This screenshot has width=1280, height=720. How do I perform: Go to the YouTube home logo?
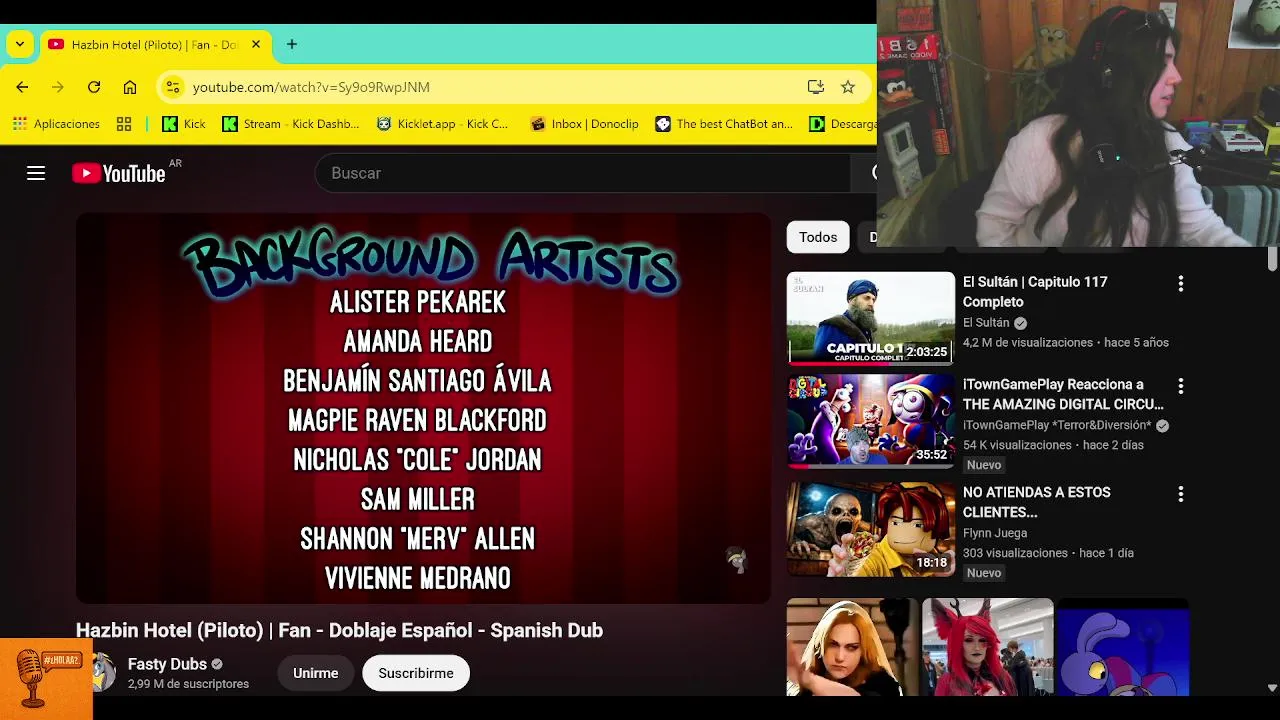tap(118, 173)
